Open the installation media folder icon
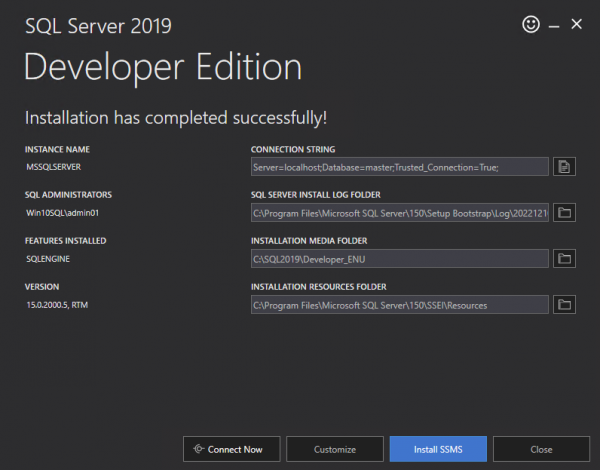This screenshot has width=600, height=470. coord(564,258)
